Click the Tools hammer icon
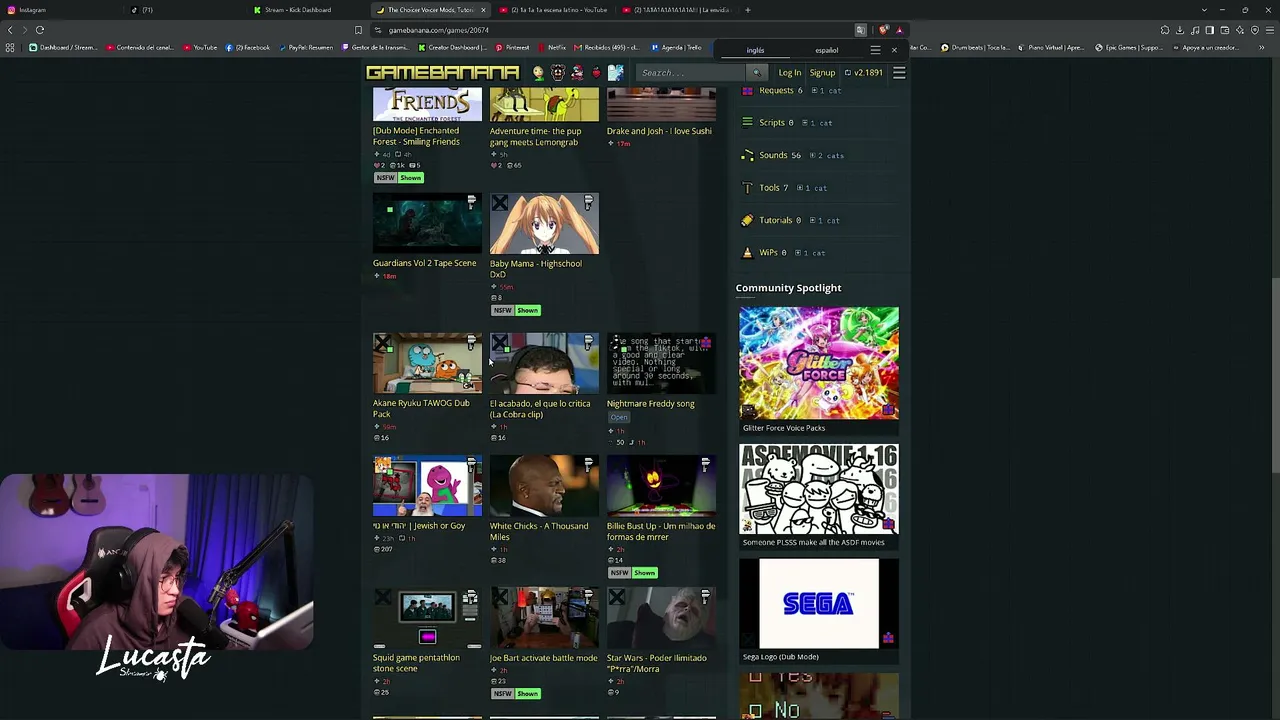This screenshot has width=1280, height=720. (x=747, y=188)
